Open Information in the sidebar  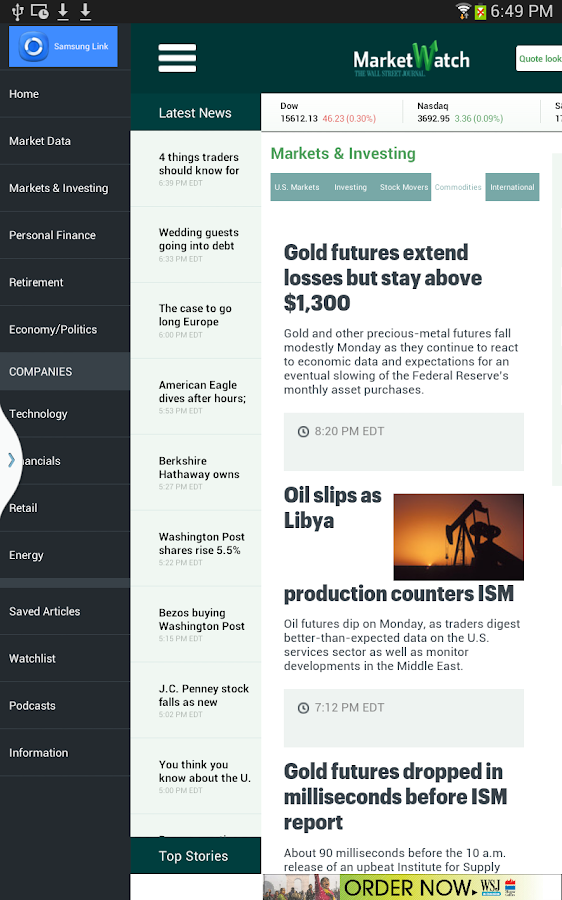[x=65, y=752]
